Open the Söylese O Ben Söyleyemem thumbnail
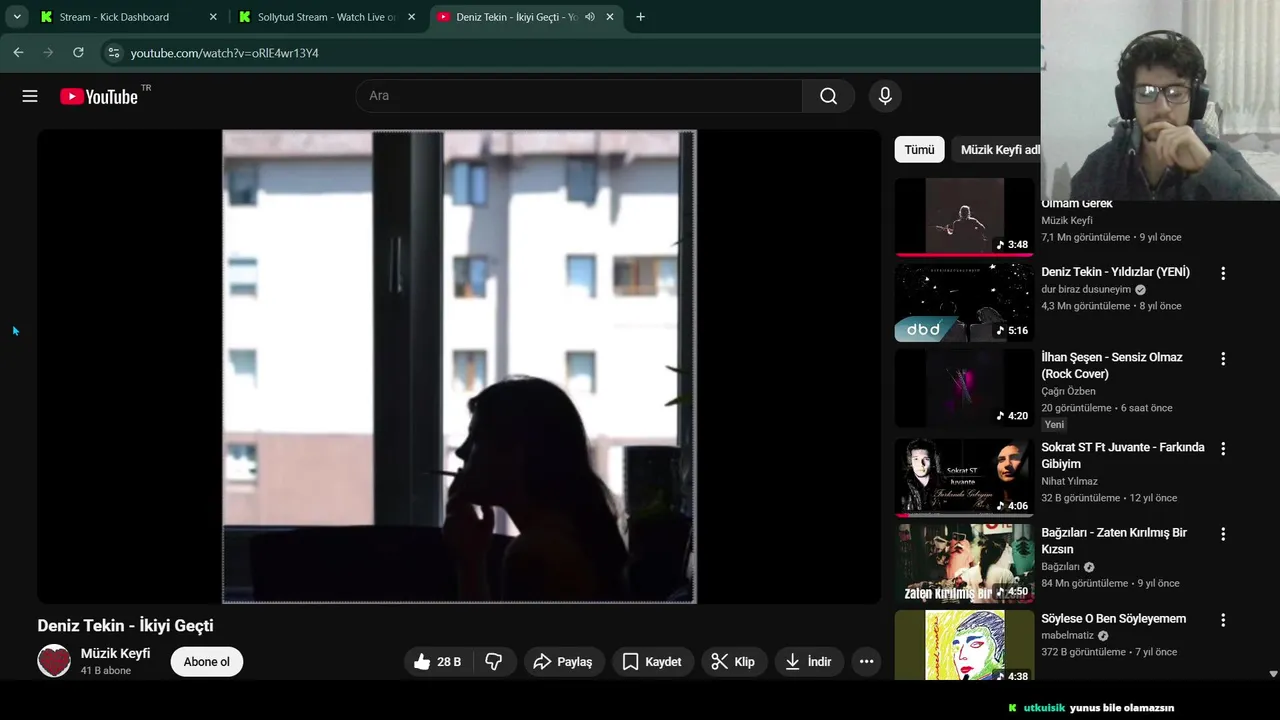Image resolution: width=1280 pixels, height=720 pixels. coord(964,646)
